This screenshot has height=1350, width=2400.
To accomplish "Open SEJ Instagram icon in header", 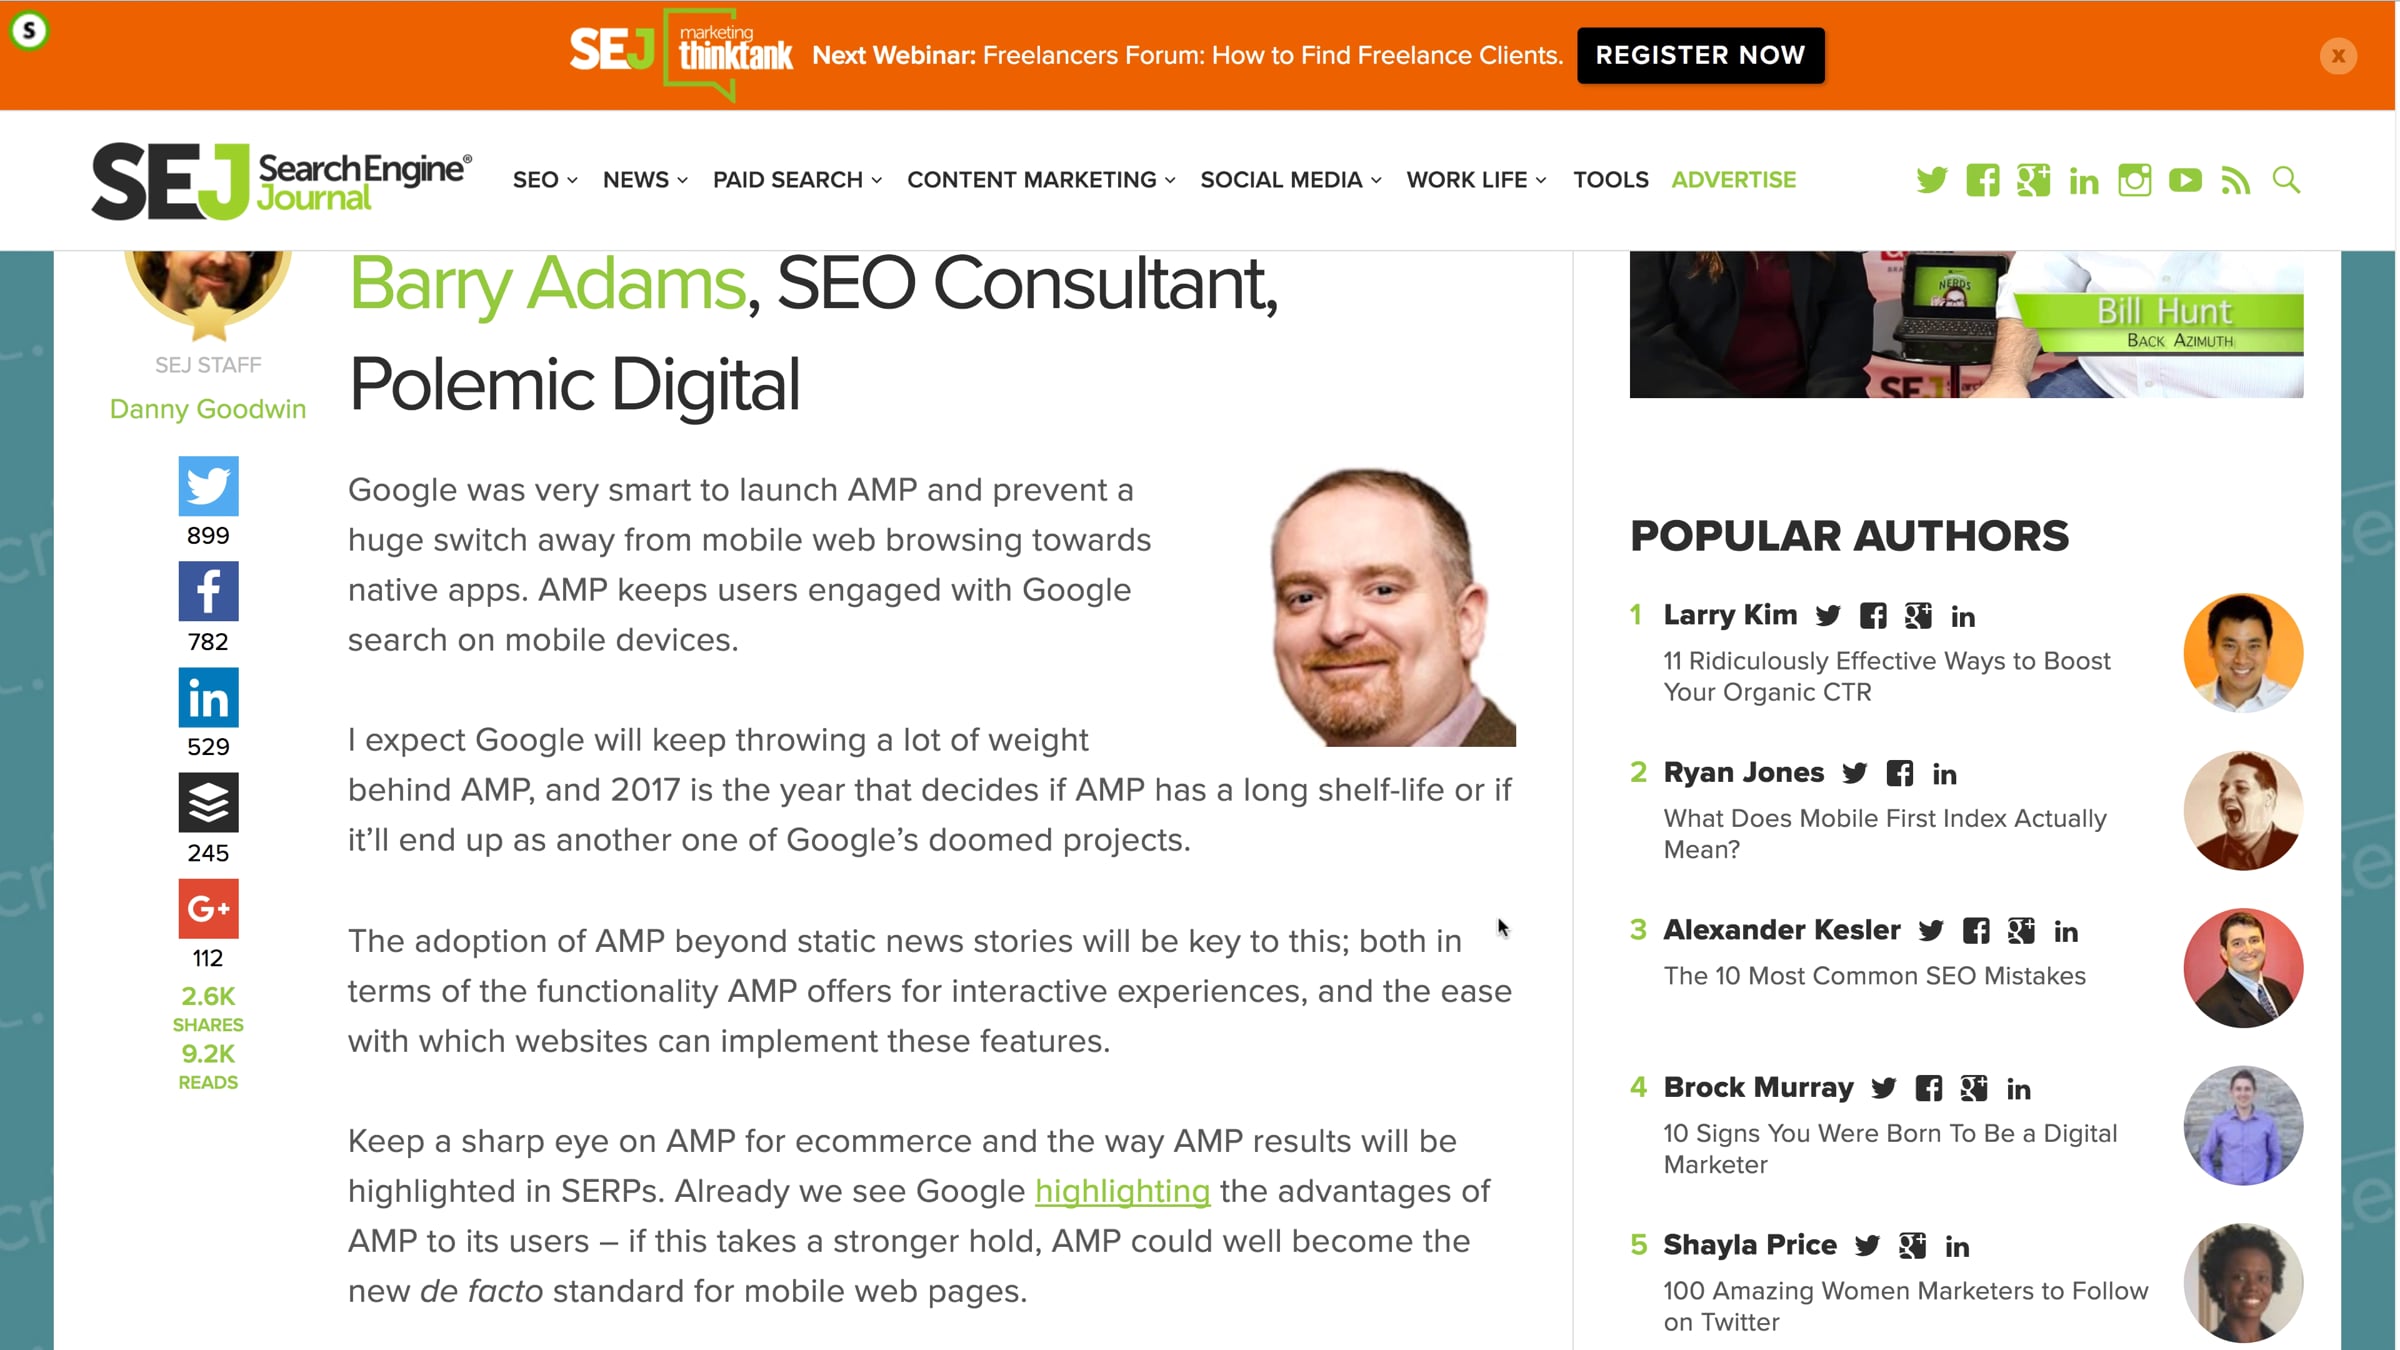I will pos(2134,180).
